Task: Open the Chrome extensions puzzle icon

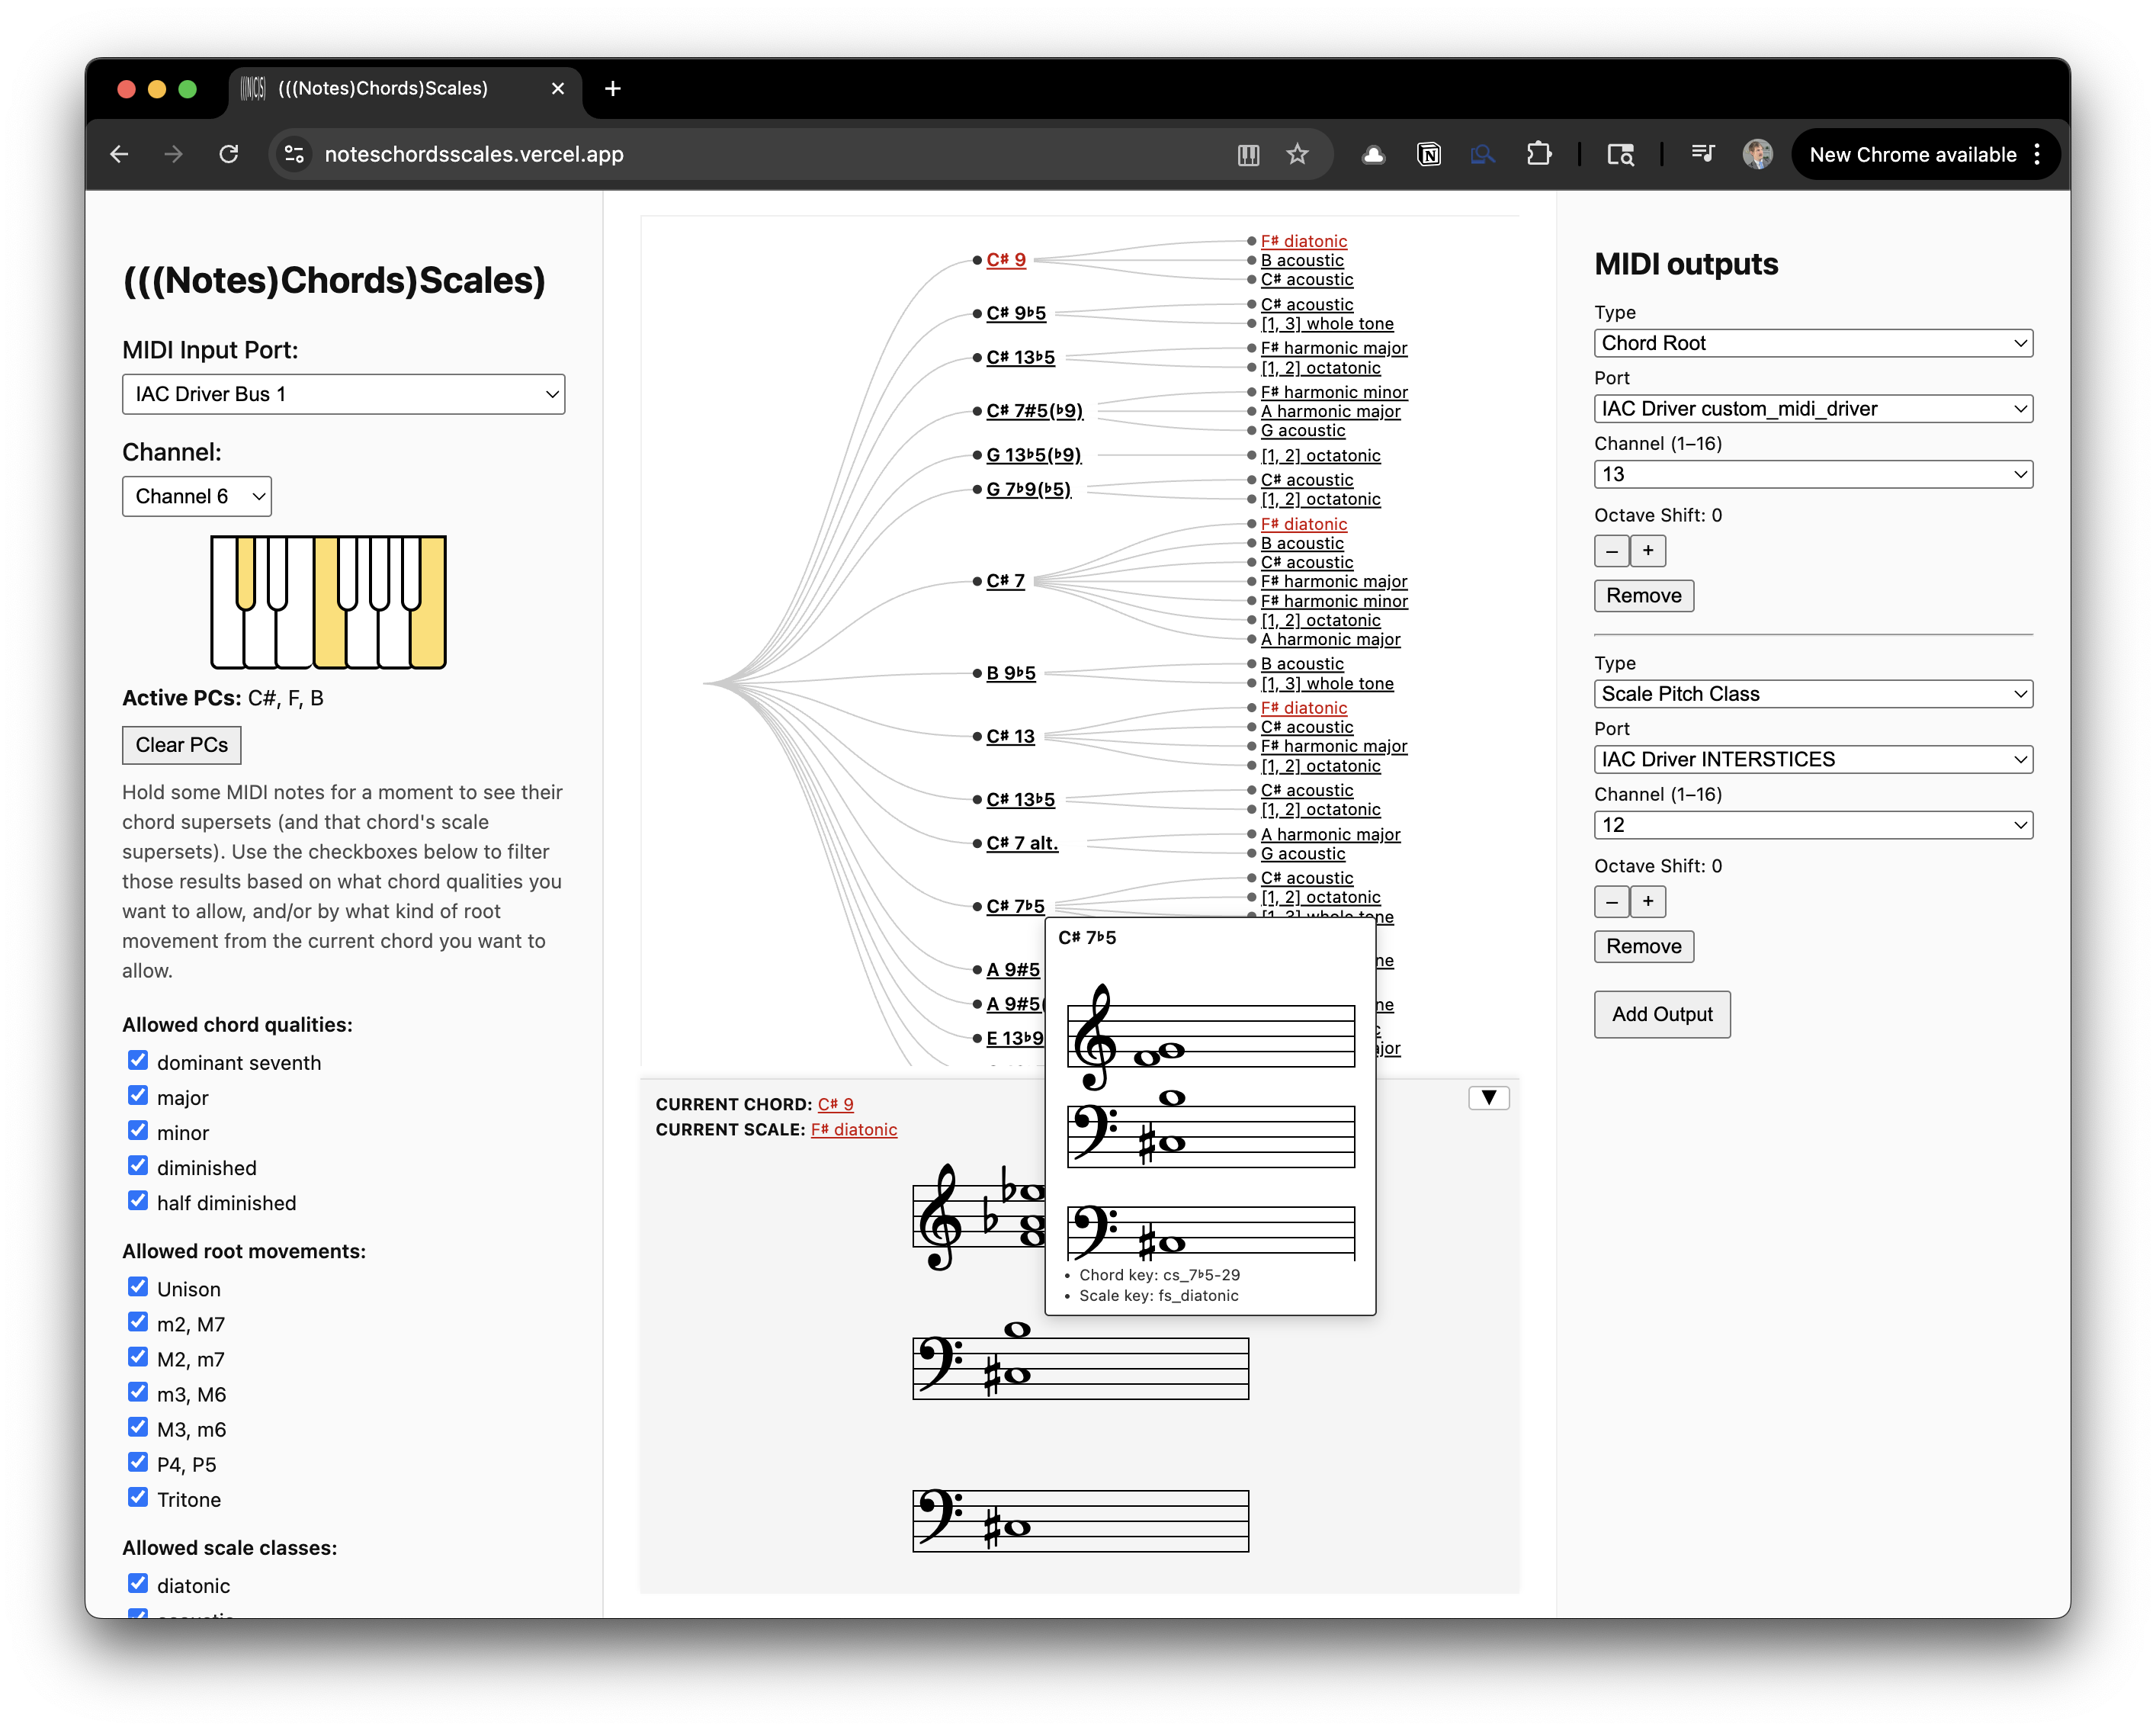Action: tap(1539, 154)
